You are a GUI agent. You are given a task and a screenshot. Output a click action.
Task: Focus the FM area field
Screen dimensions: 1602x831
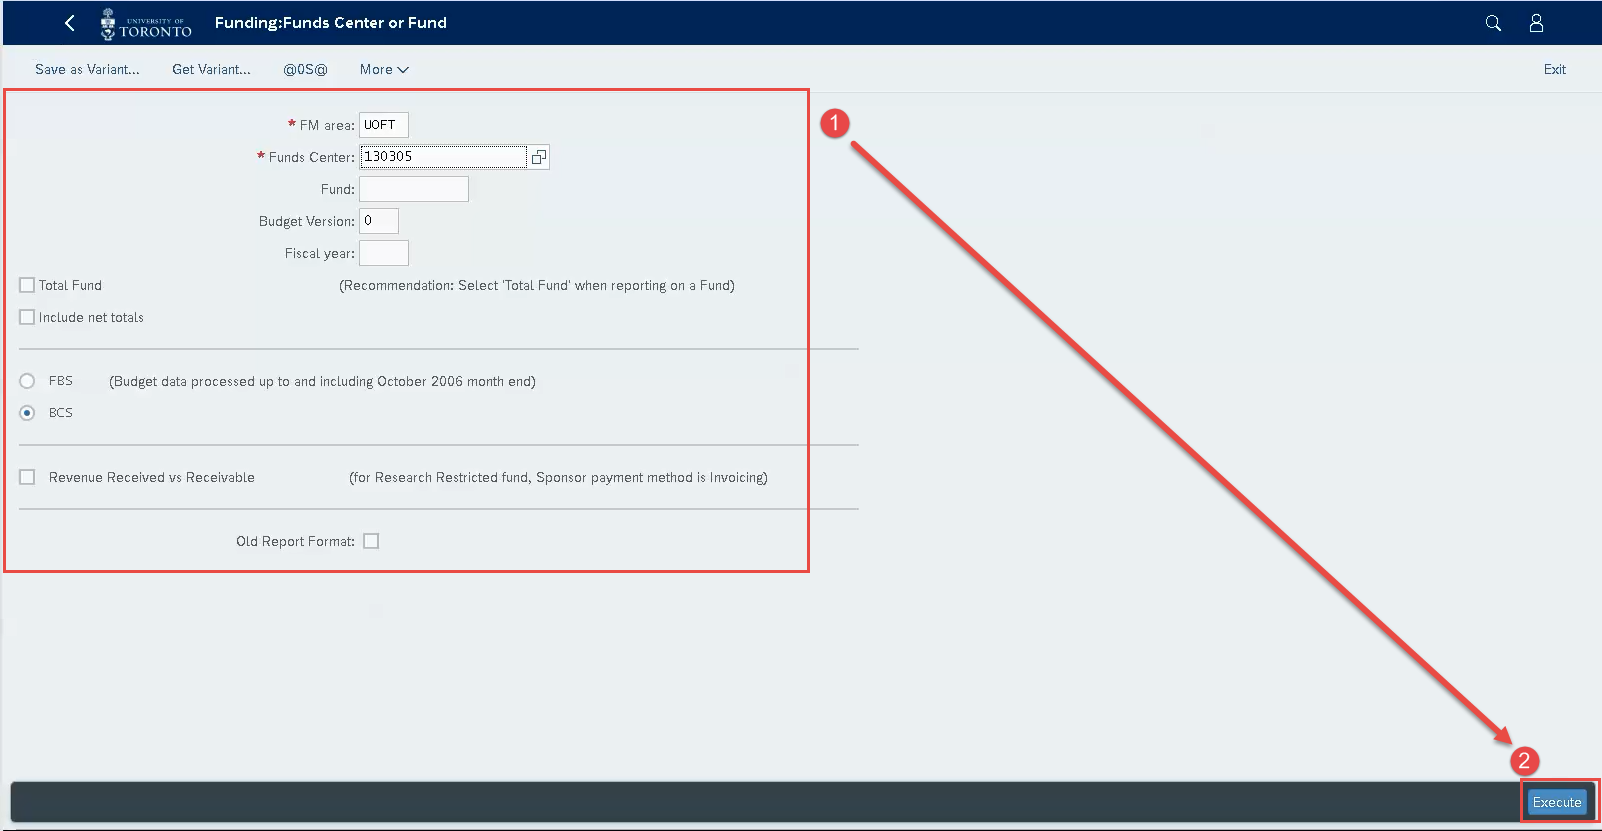coord(384,125)
